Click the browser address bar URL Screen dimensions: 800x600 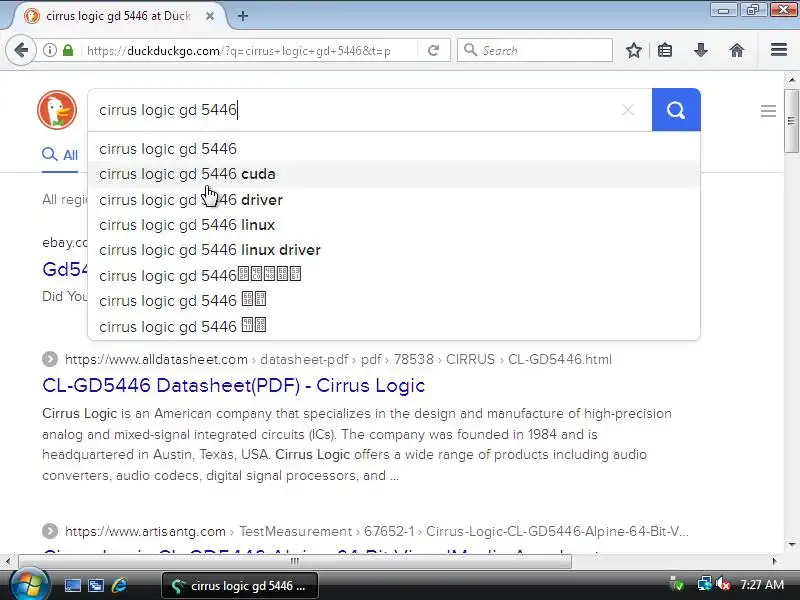click(239, 51)
